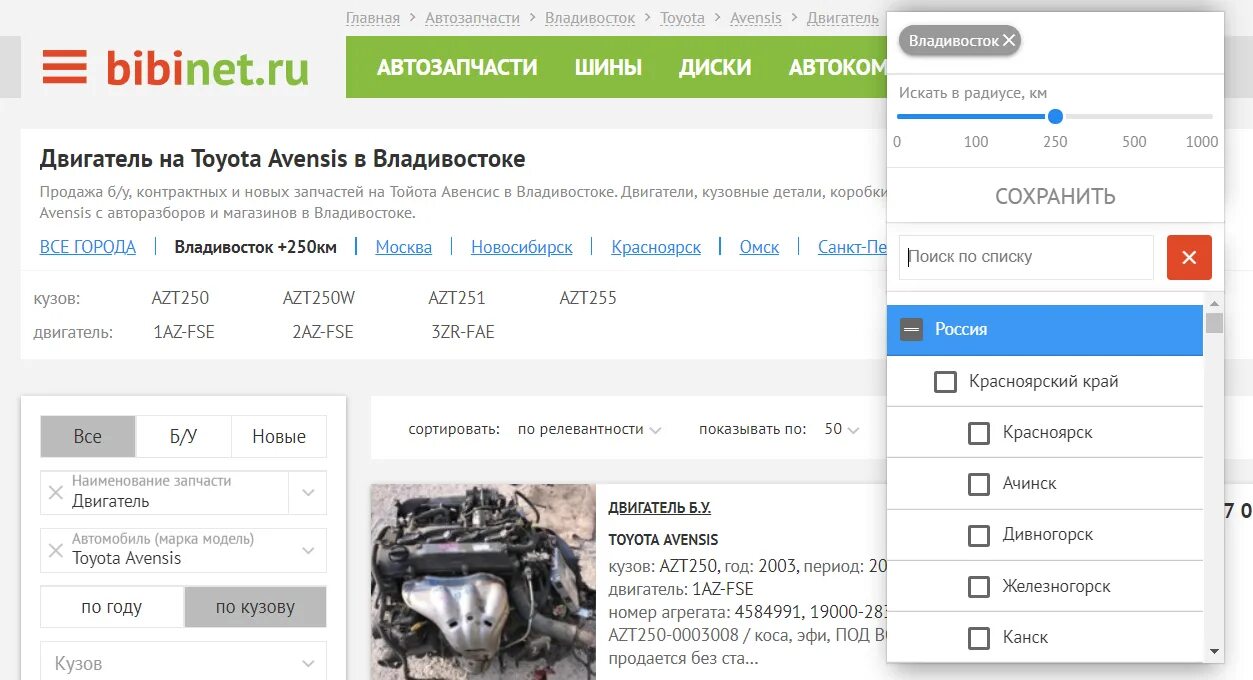Click the Поиск по списку input field
Viewport: 1253px width, 680px height.
(1026, 257)
